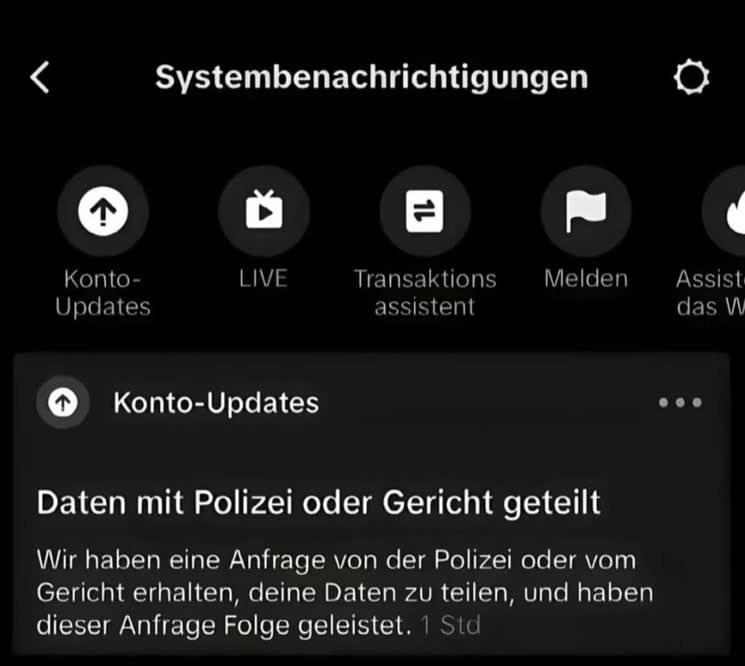The height and width of the screenshot is (666, 745).
Task: Open the Konto-Updates card header title
Action: click(216, 403)
